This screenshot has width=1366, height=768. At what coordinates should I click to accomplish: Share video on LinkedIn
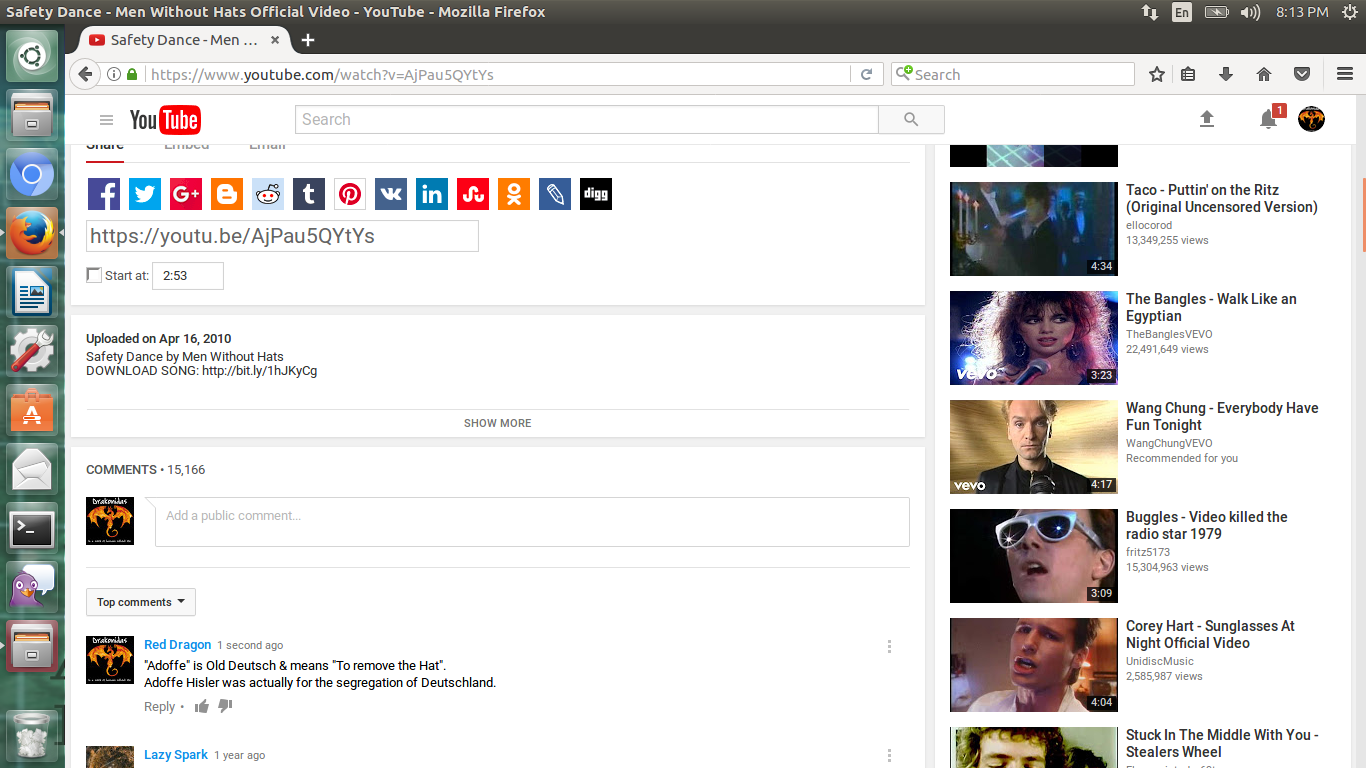point(432,194)
